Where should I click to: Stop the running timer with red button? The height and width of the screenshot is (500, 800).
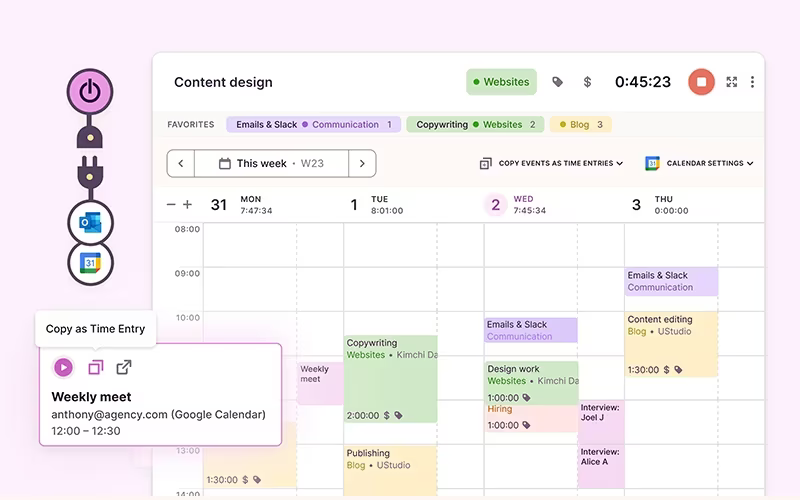tap(701, 82)
